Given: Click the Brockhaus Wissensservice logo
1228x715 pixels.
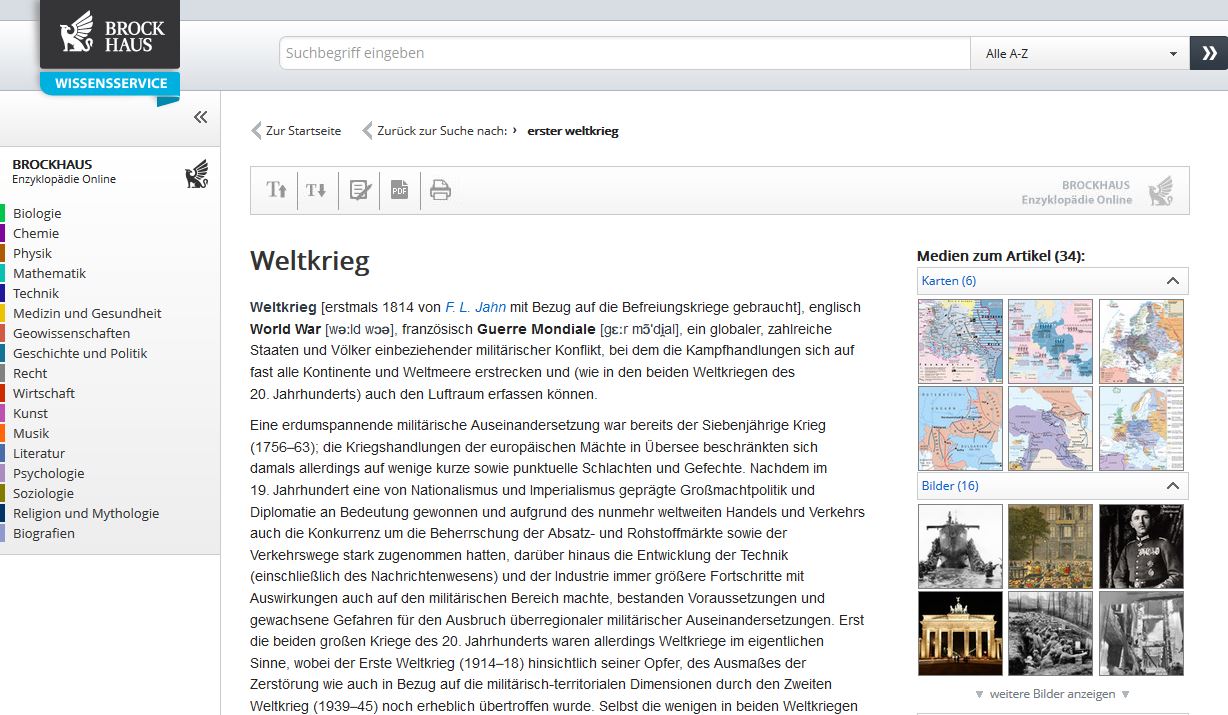Looking at the screenshot, I should pyautogui.click(x=110, y=48).
